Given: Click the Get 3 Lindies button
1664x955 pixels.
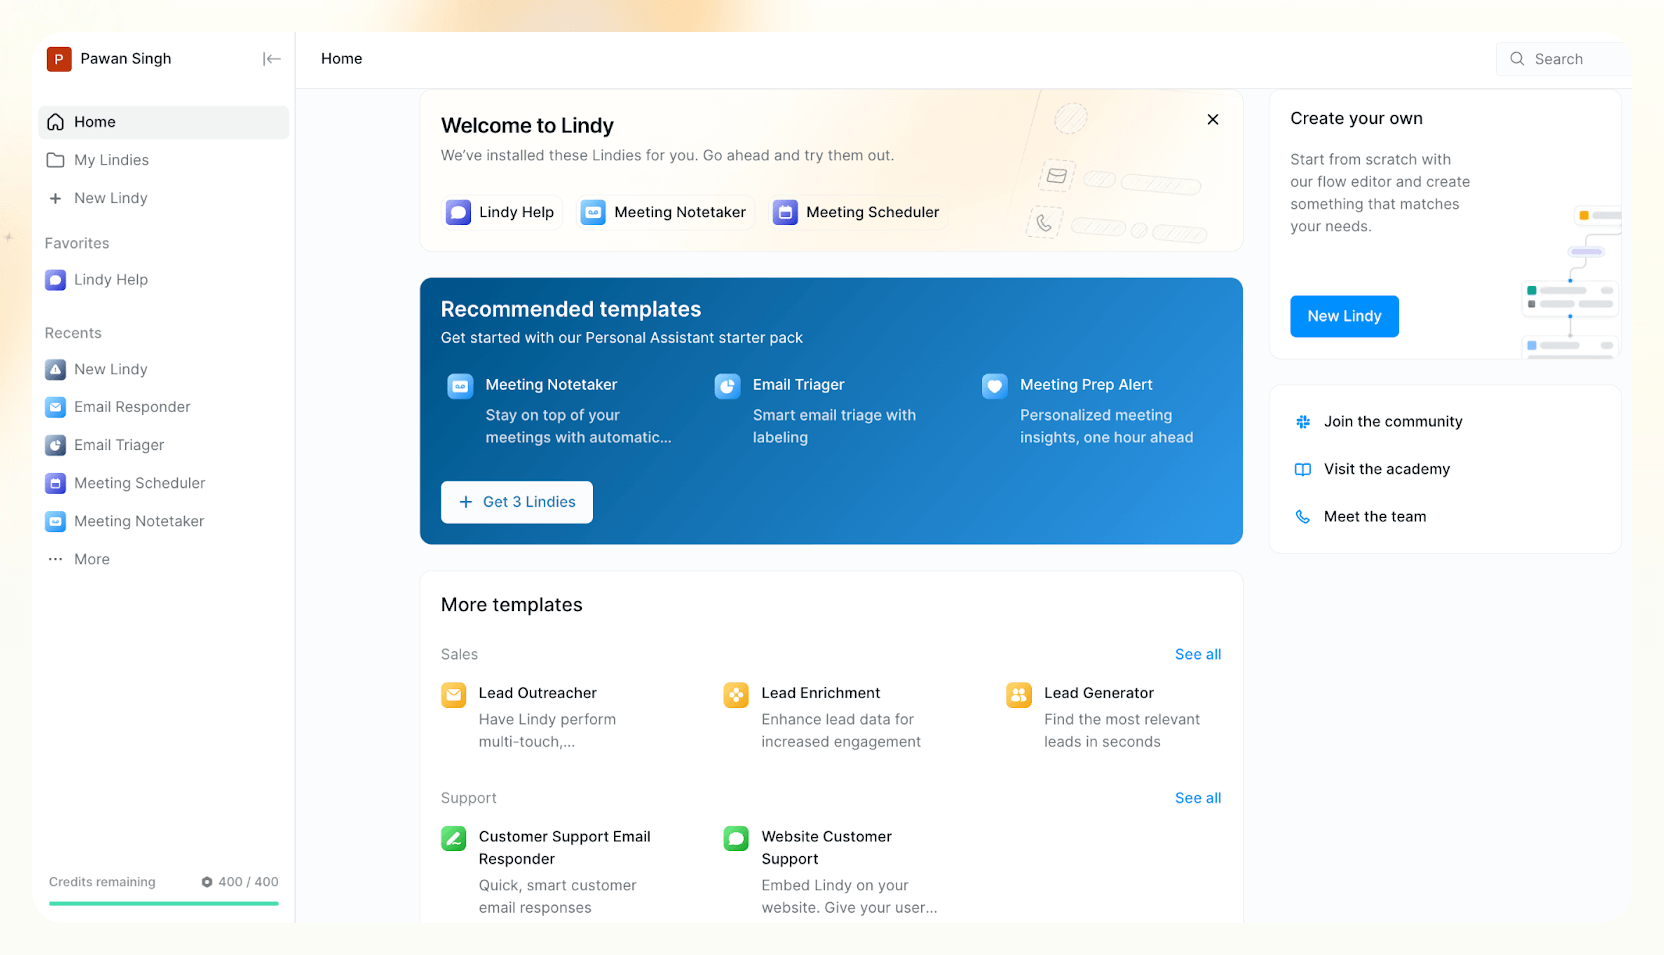Looking at the screenshot, I should 517,502.
